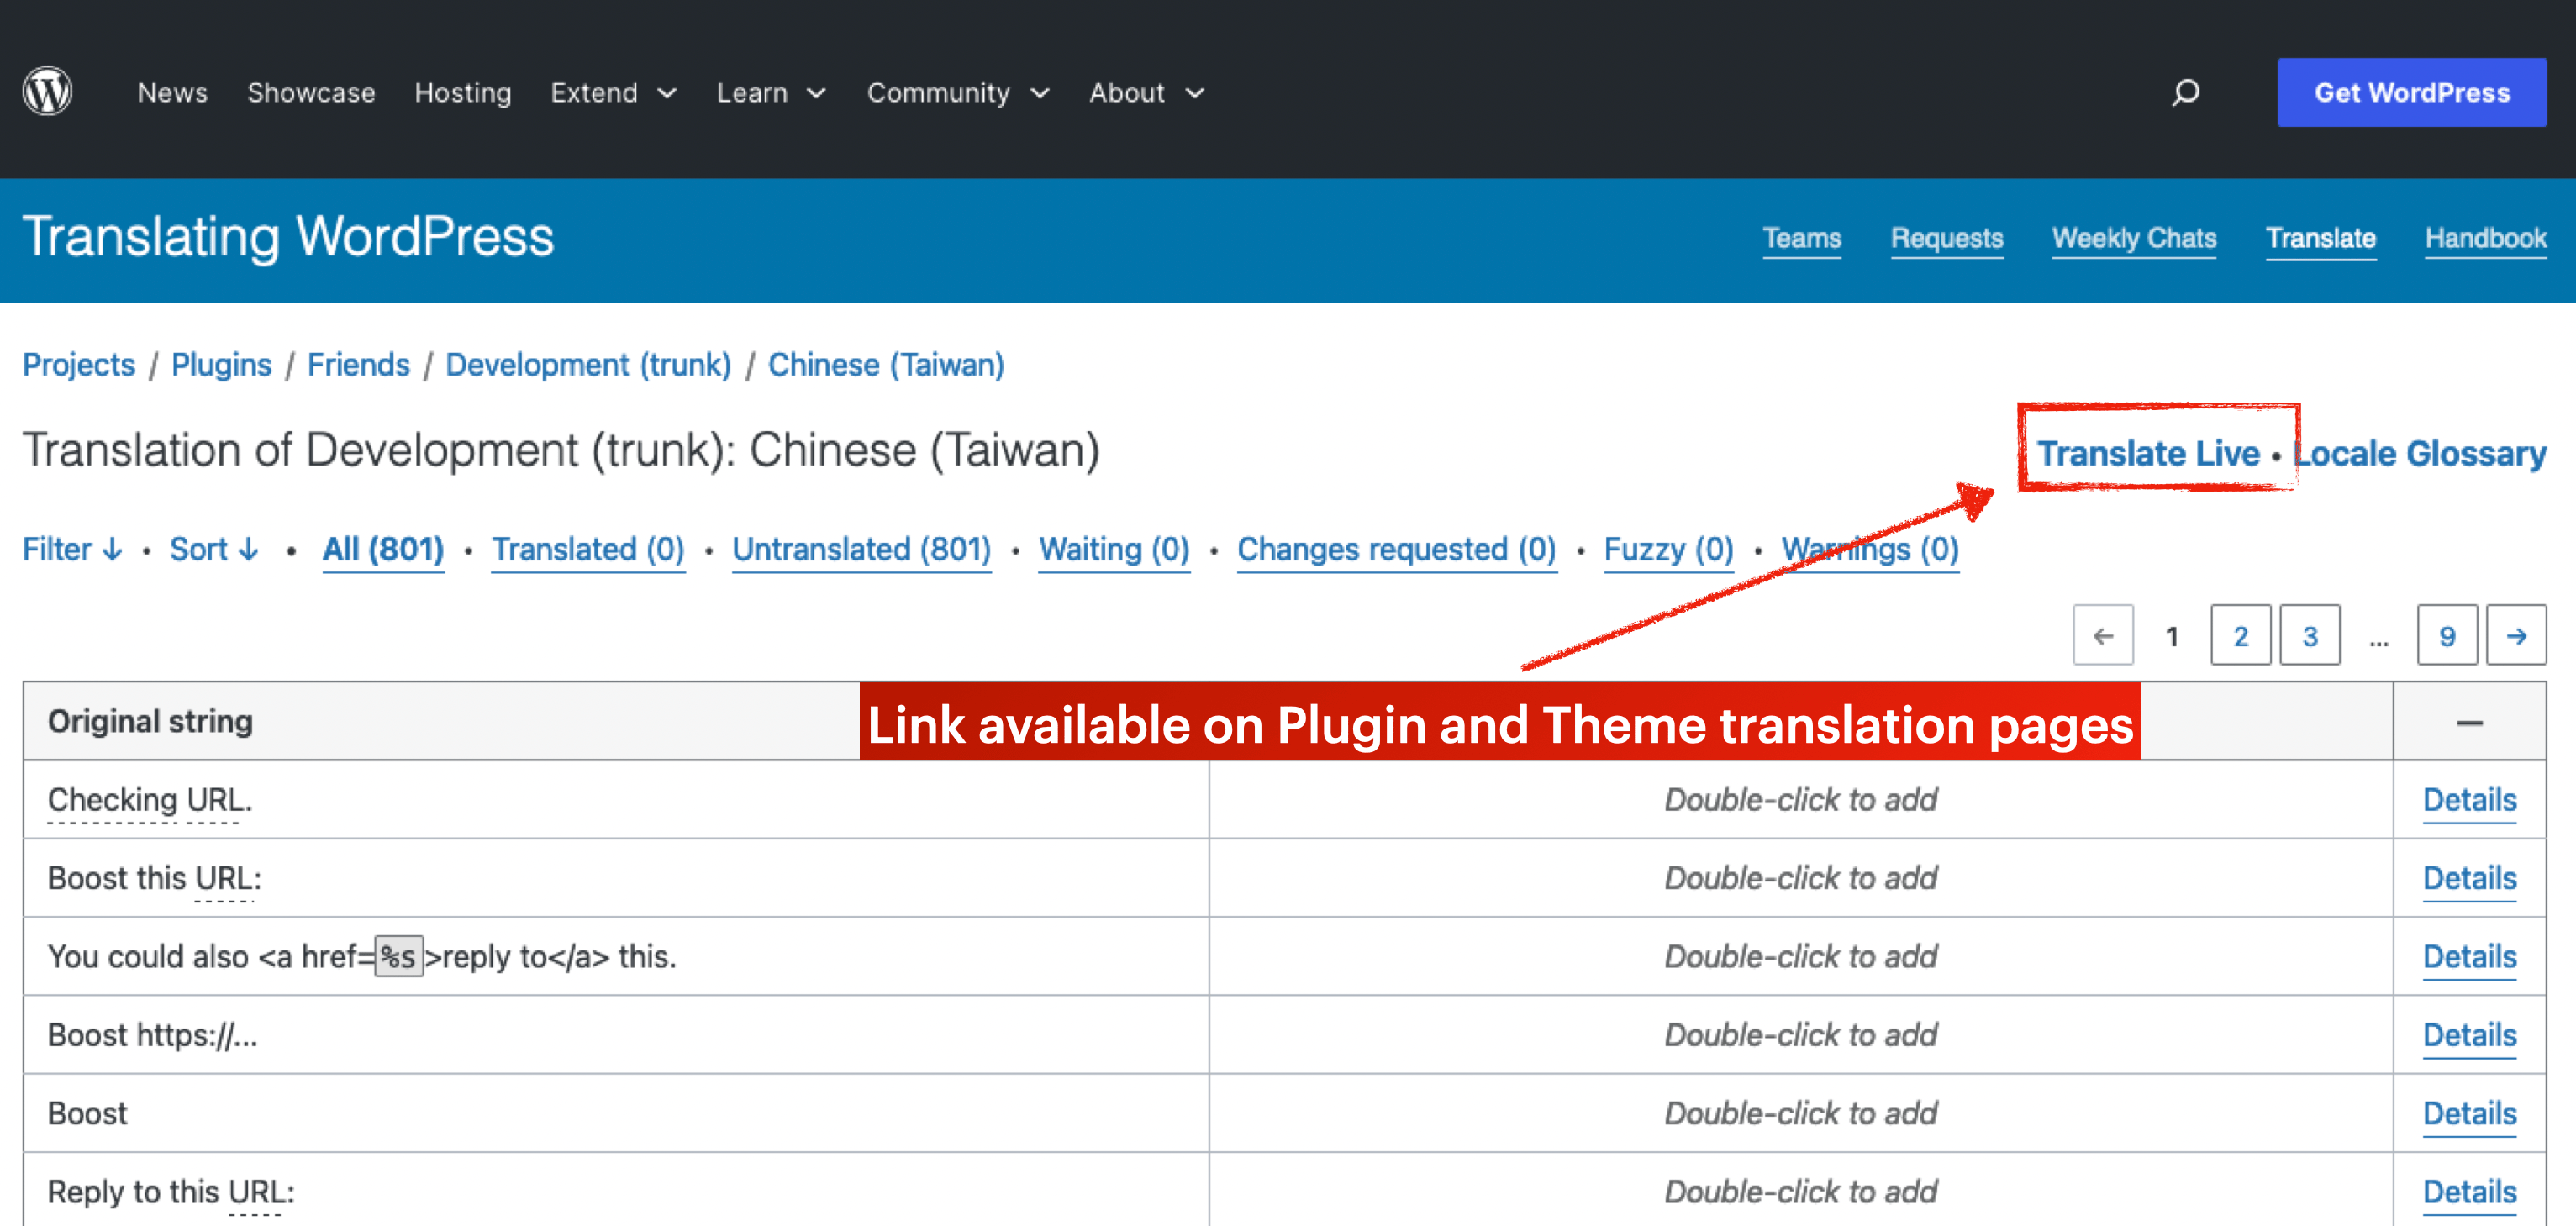Select the Changes requested (0) filter
Screen dimensions: 2576x1226
(x=1396, y=550)
